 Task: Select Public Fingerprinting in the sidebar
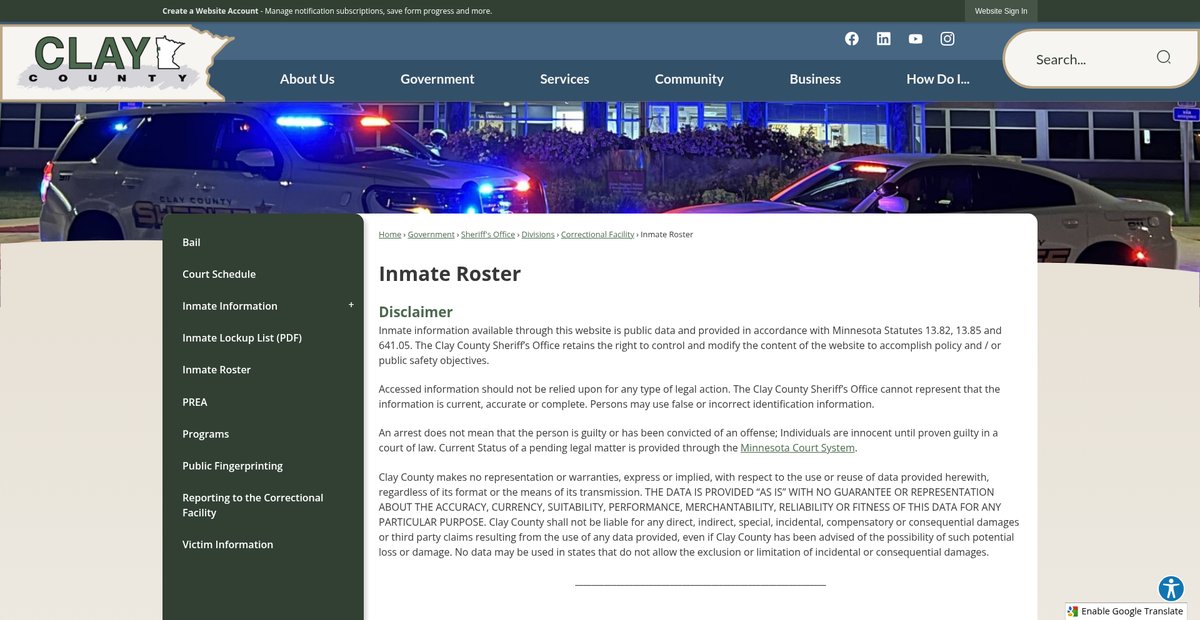pyautogui.click(x=232, y=466)
